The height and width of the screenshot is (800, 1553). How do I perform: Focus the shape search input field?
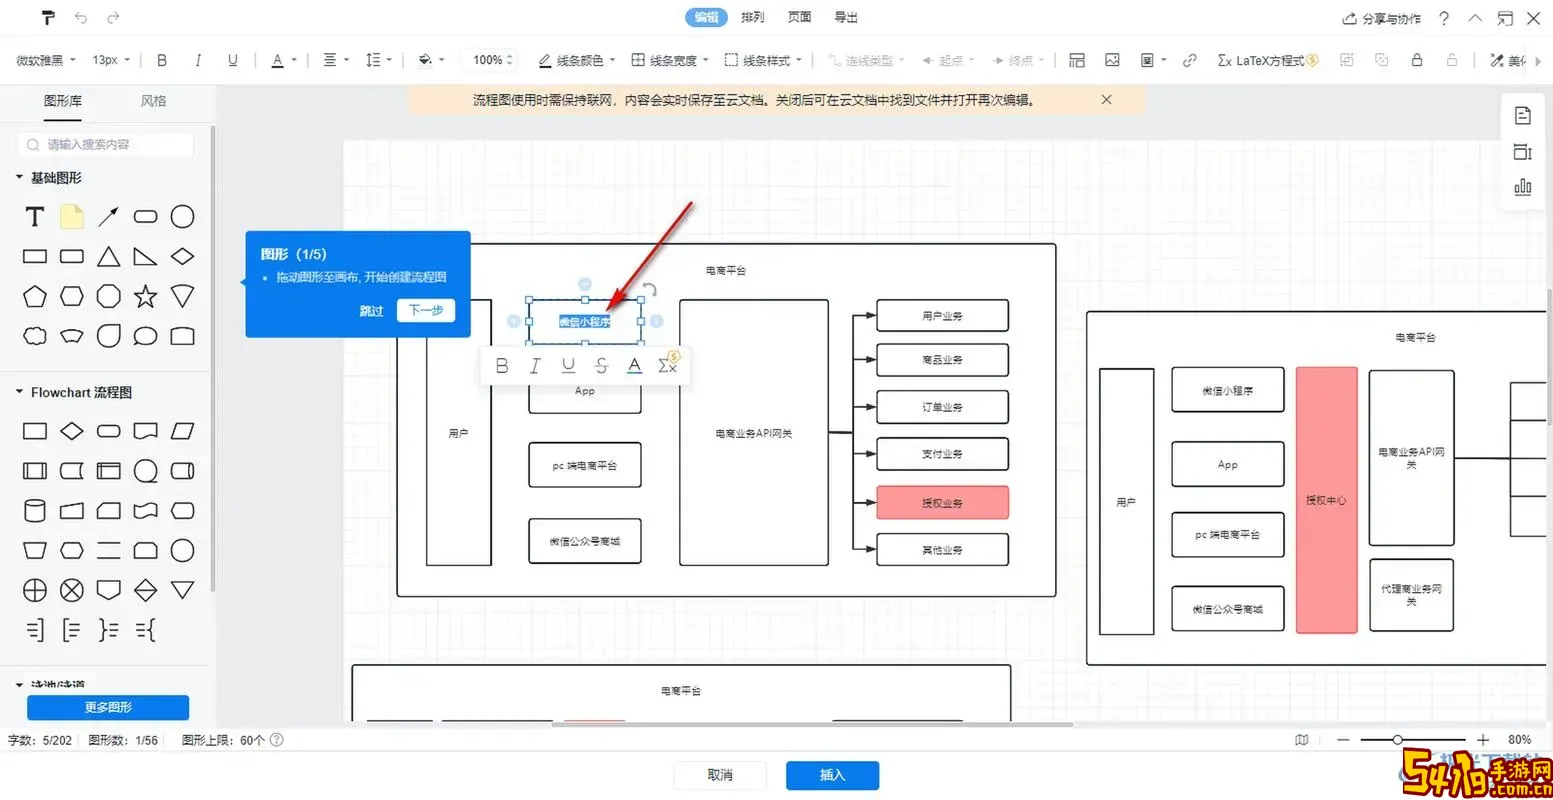105,144
